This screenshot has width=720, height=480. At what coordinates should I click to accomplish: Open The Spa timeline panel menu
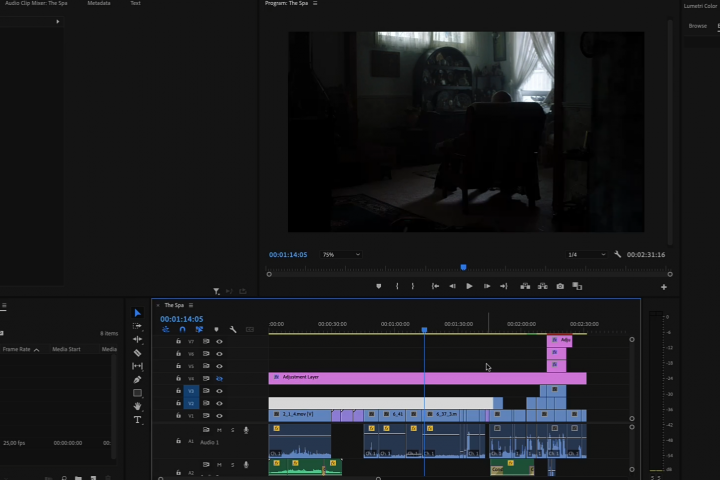tap(191, 305)
